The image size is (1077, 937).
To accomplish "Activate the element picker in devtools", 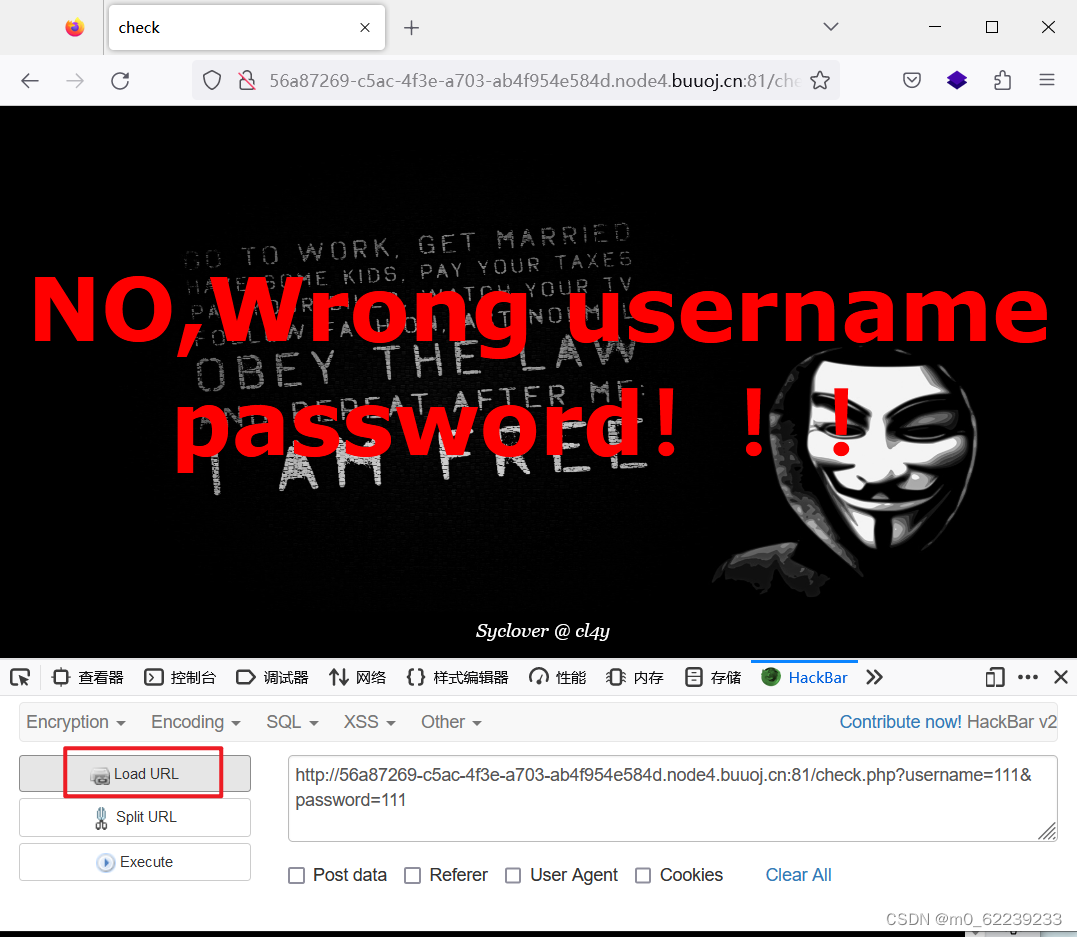I will click(x=20, y=678).
